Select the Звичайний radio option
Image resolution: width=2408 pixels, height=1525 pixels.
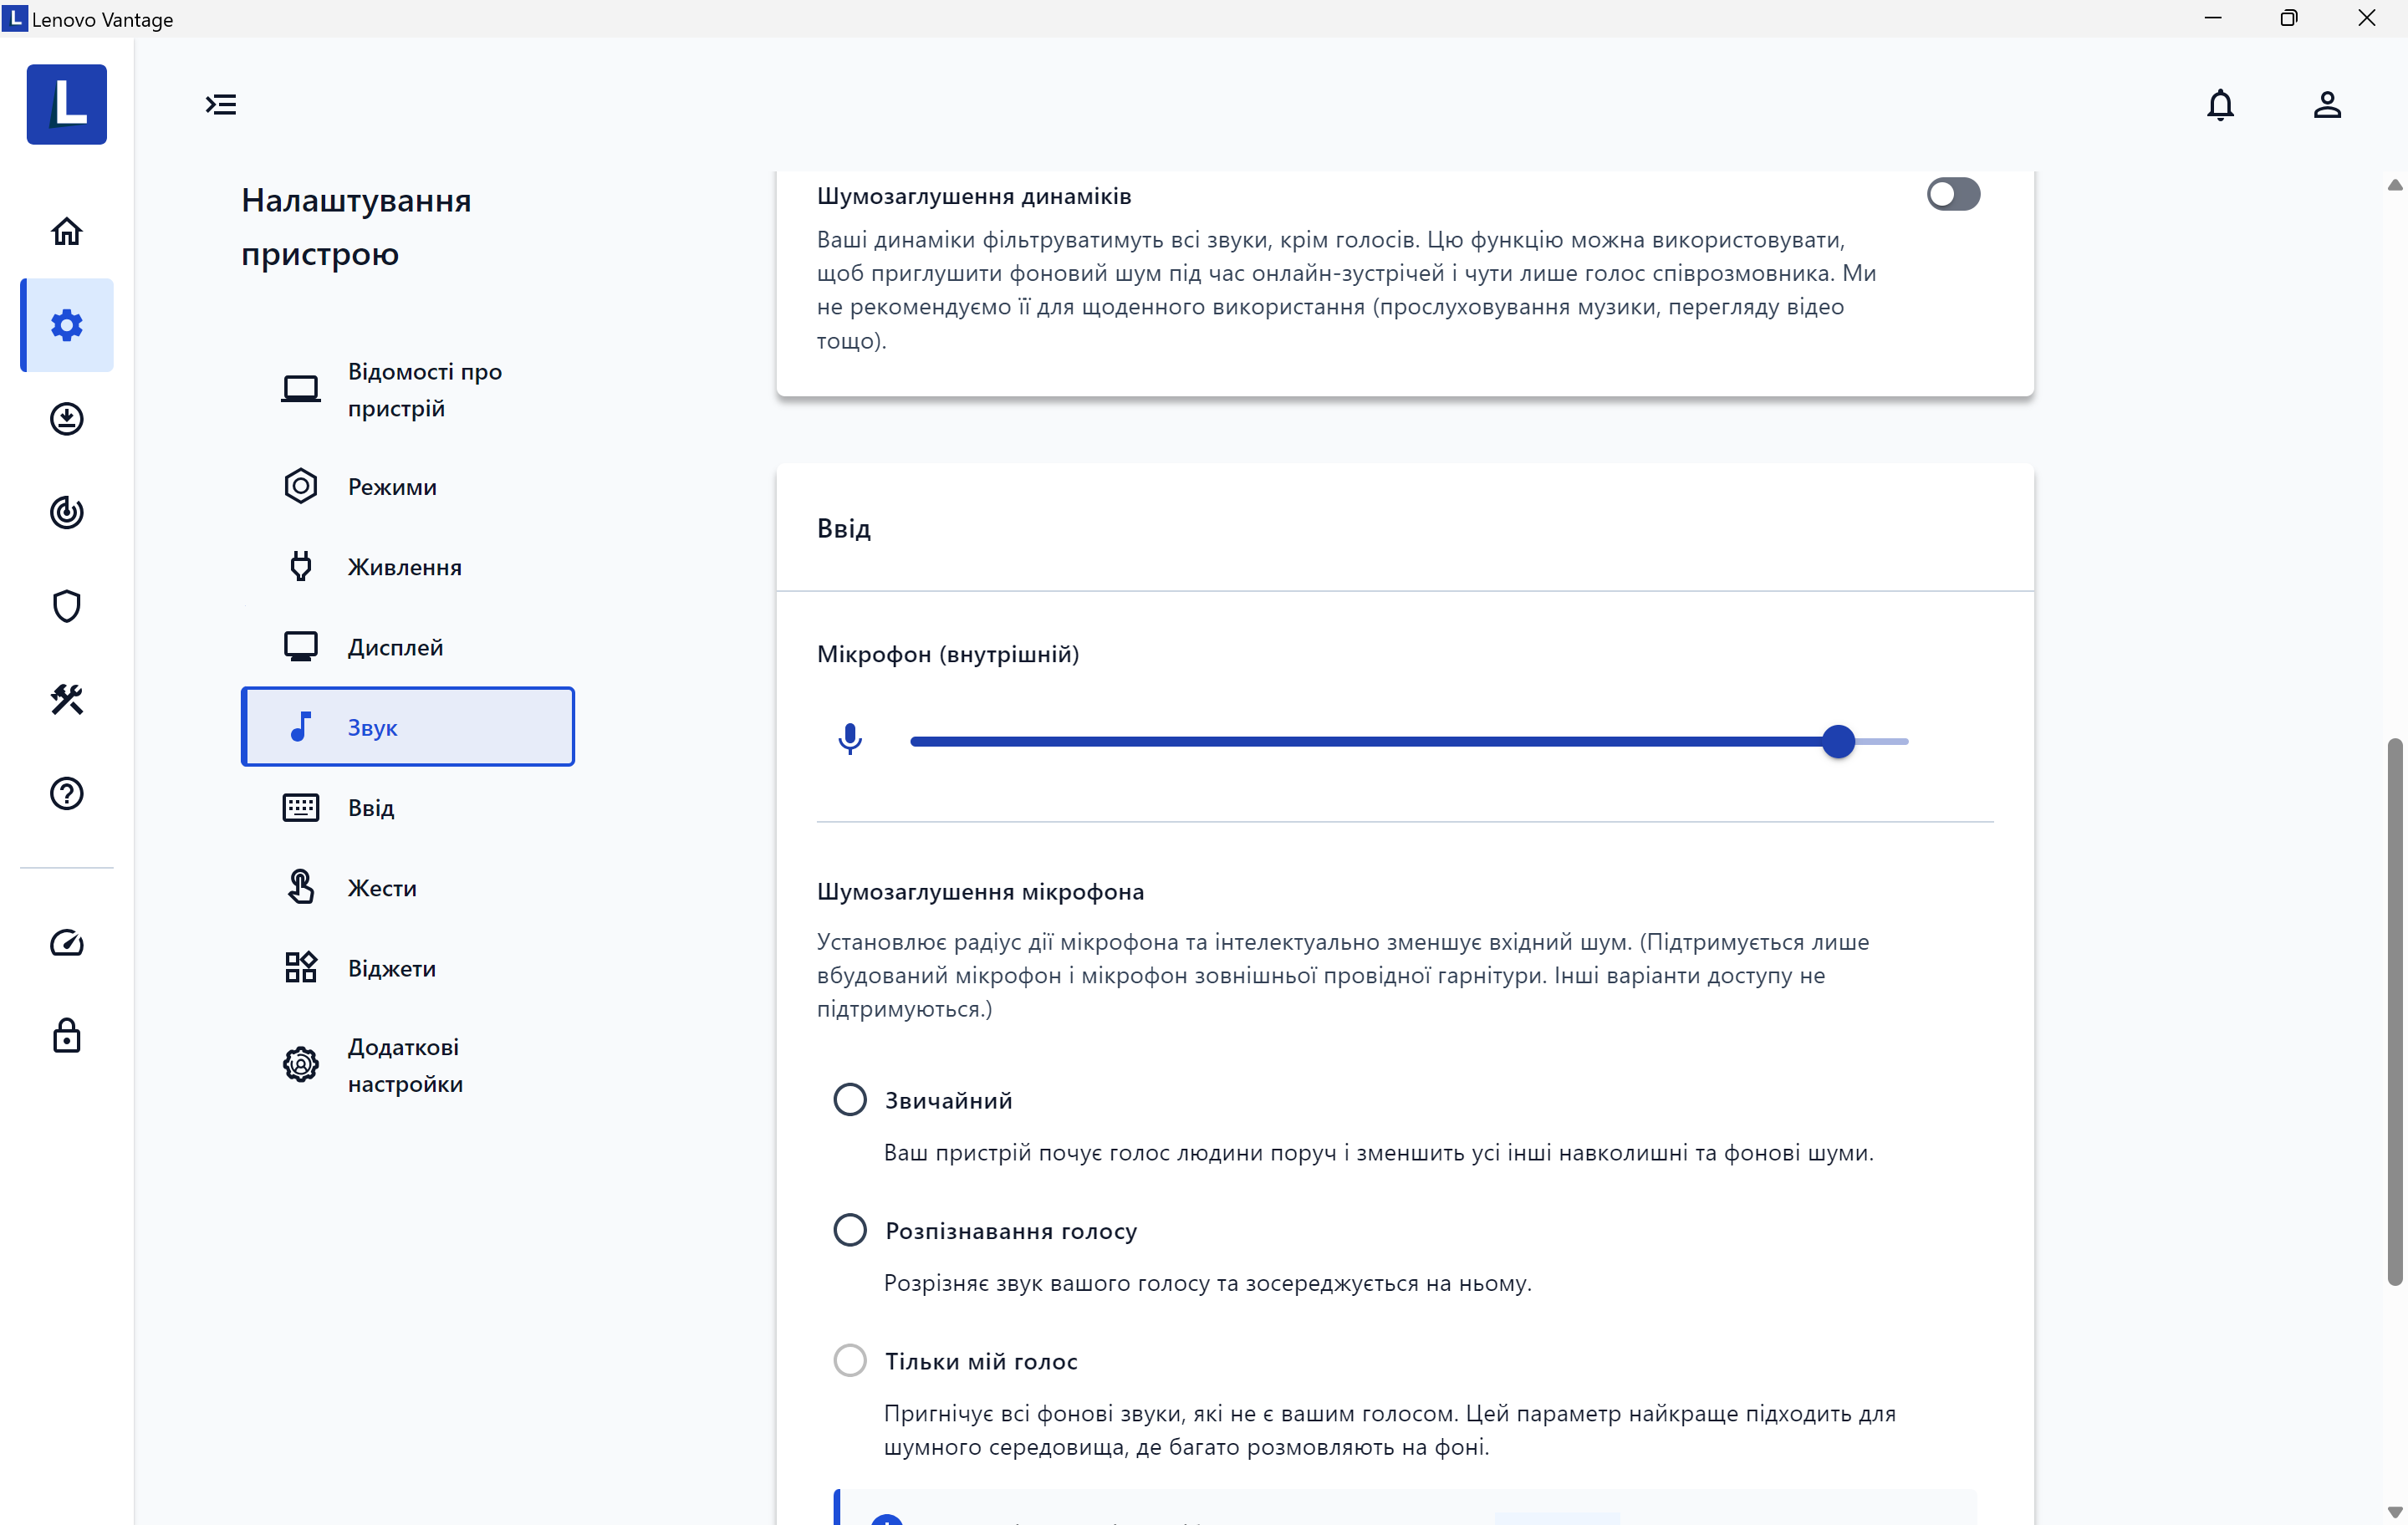tap(850, 1100)
